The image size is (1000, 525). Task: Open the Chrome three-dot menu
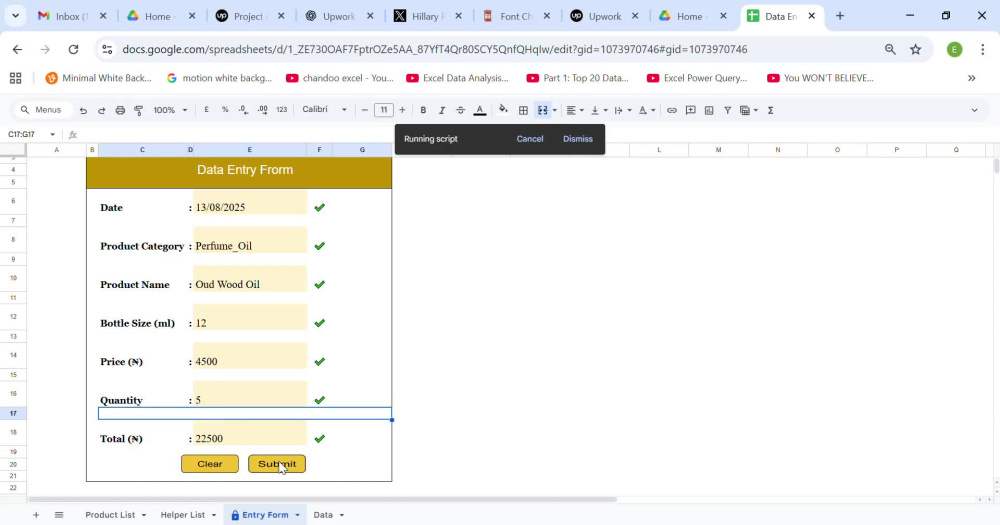point(982,49)
